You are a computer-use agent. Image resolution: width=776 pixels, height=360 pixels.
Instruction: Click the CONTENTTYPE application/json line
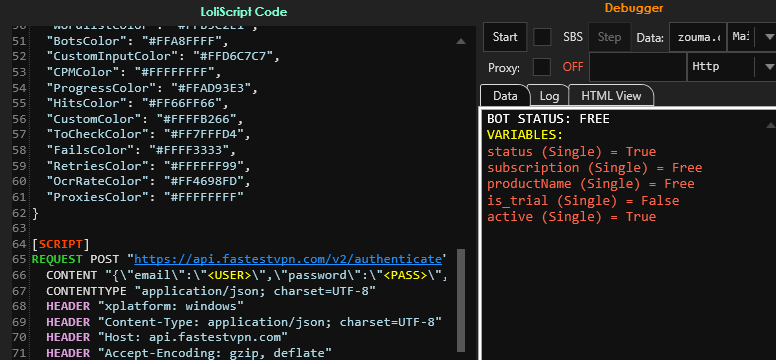(211, 290)
